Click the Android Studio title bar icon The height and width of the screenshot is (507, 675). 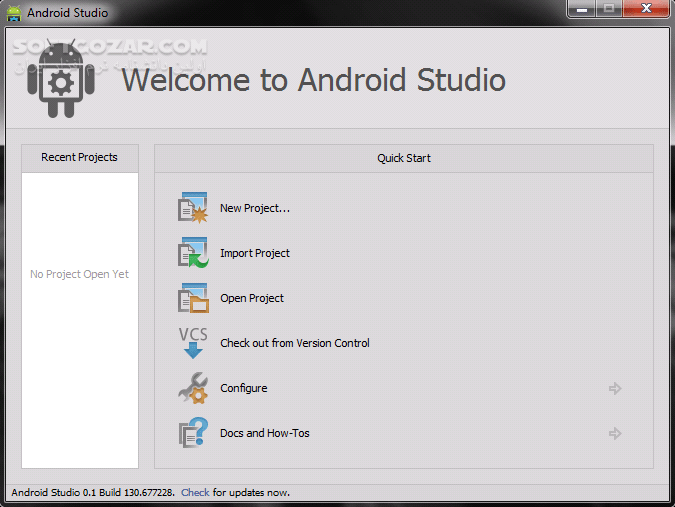pos(14,13)
